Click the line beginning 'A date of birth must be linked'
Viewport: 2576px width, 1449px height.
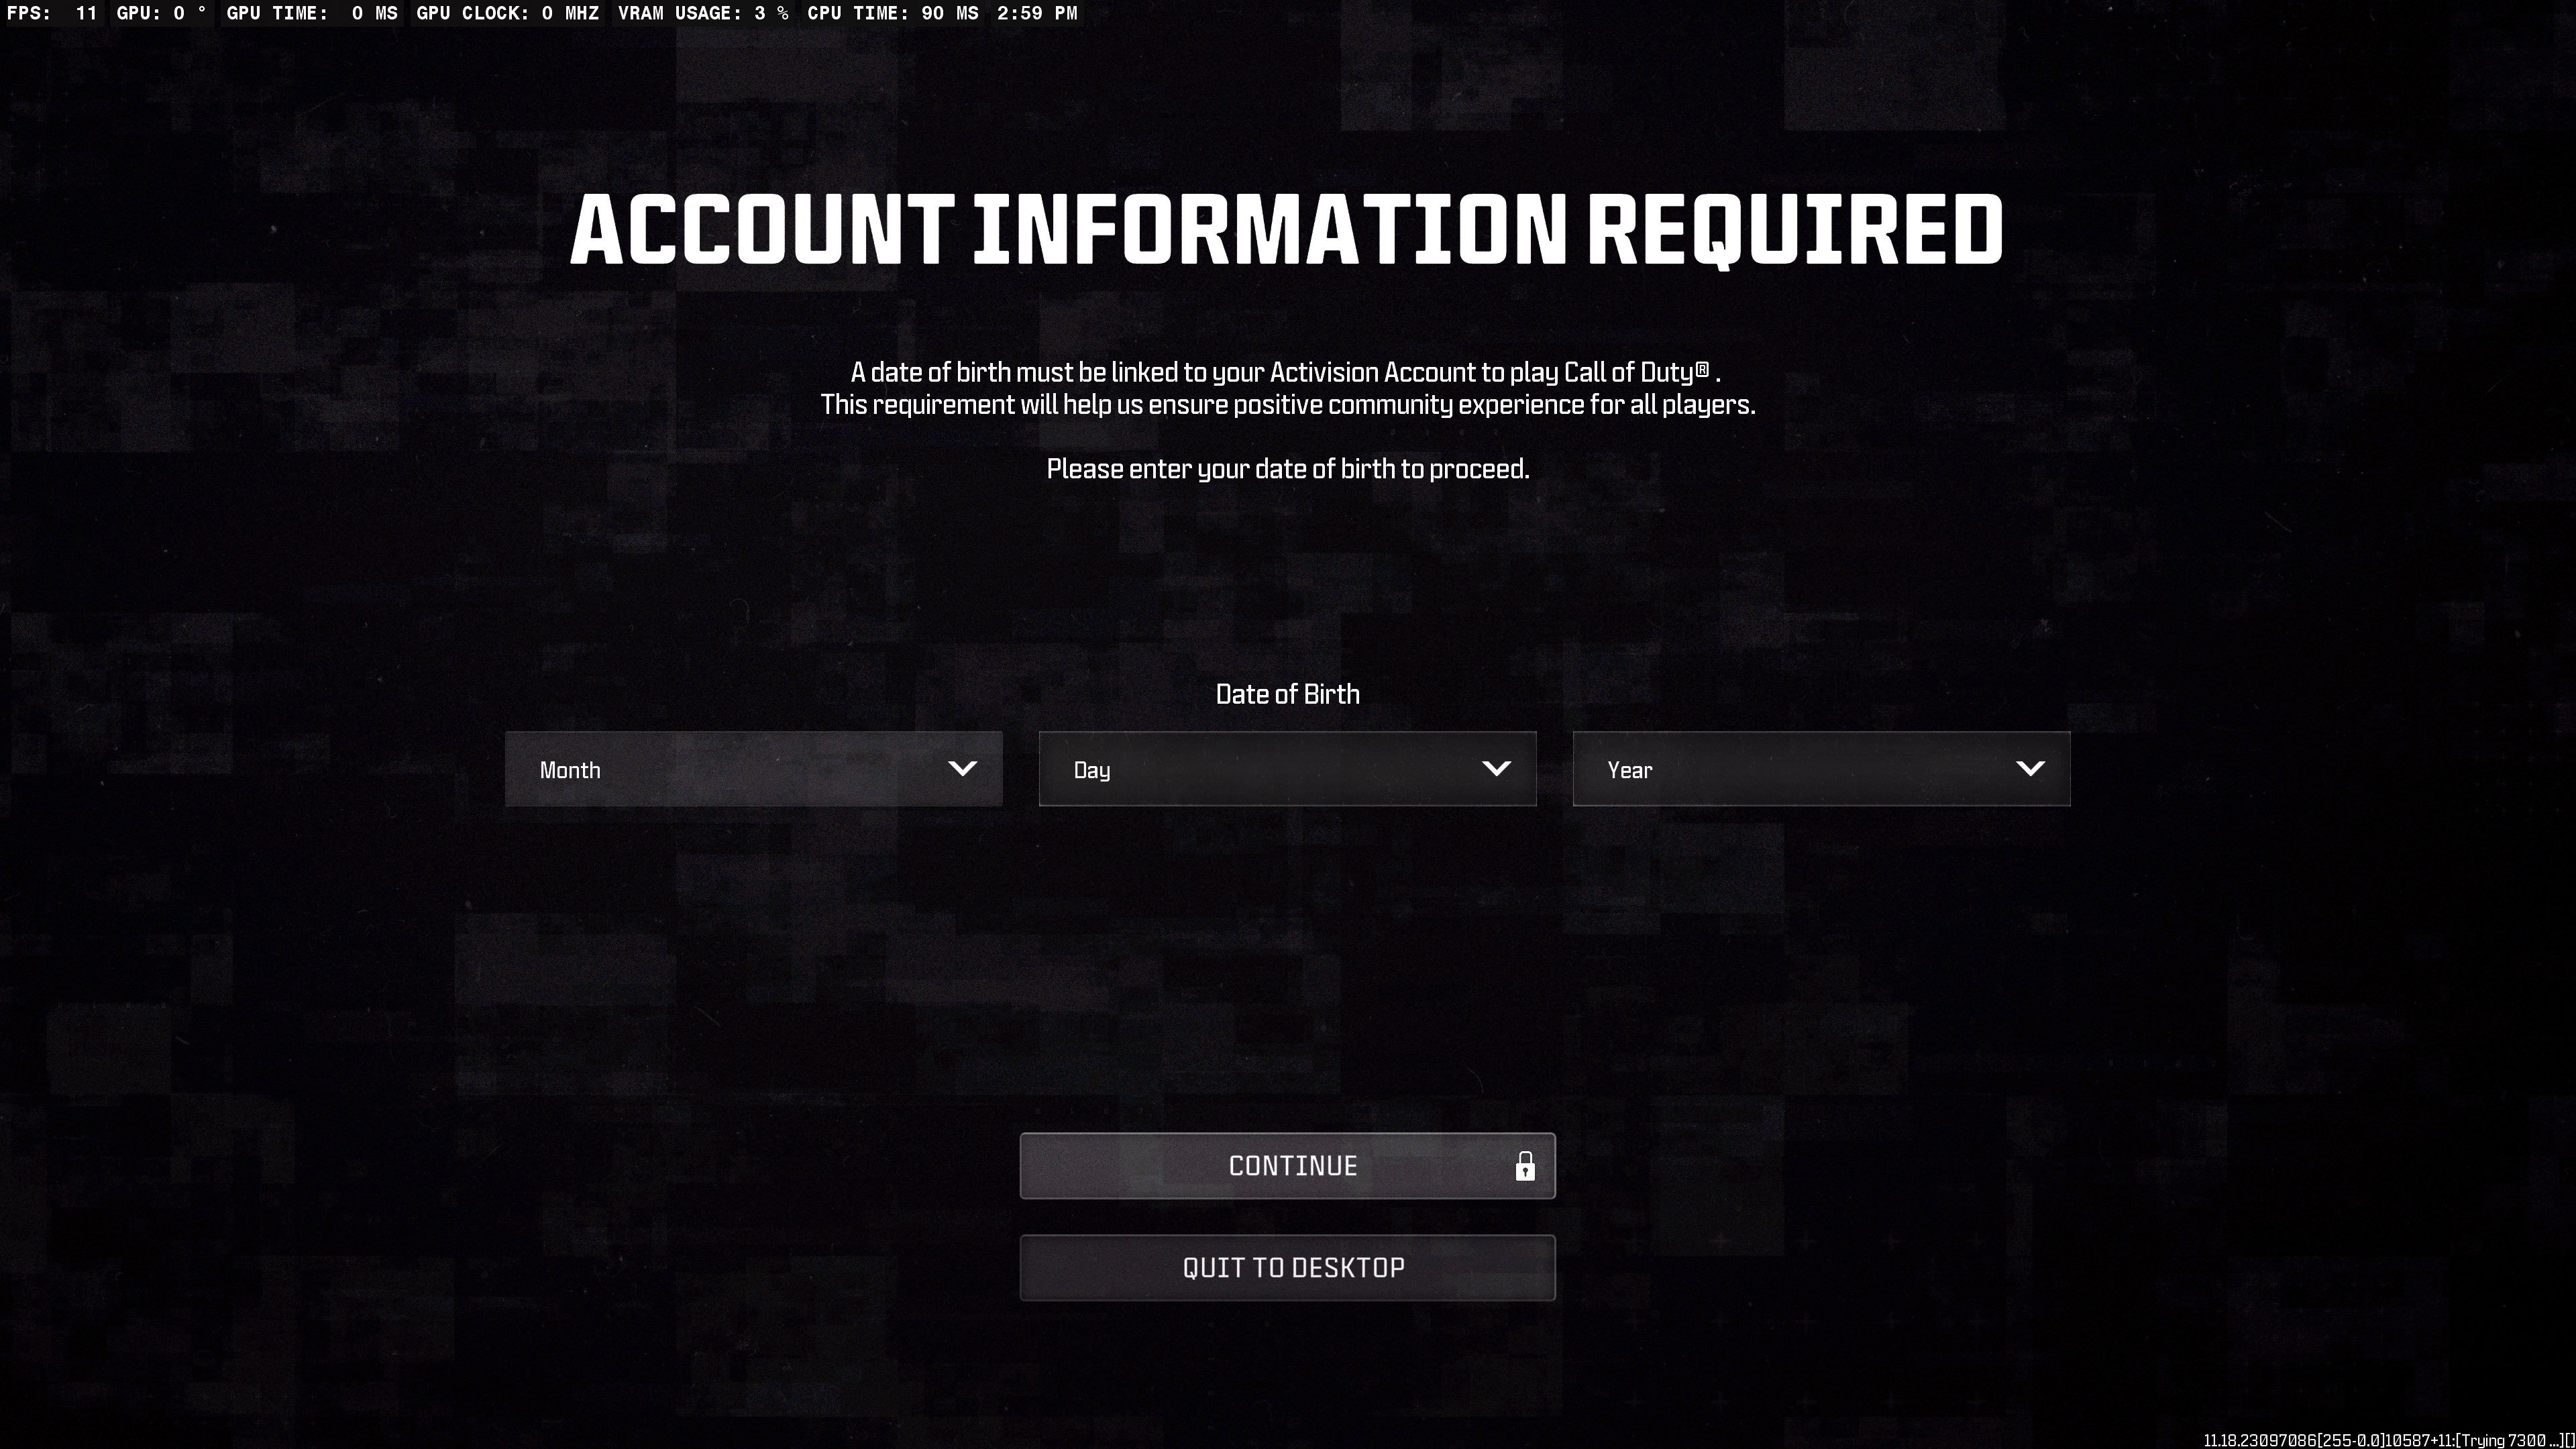(x=1285, y=372)
